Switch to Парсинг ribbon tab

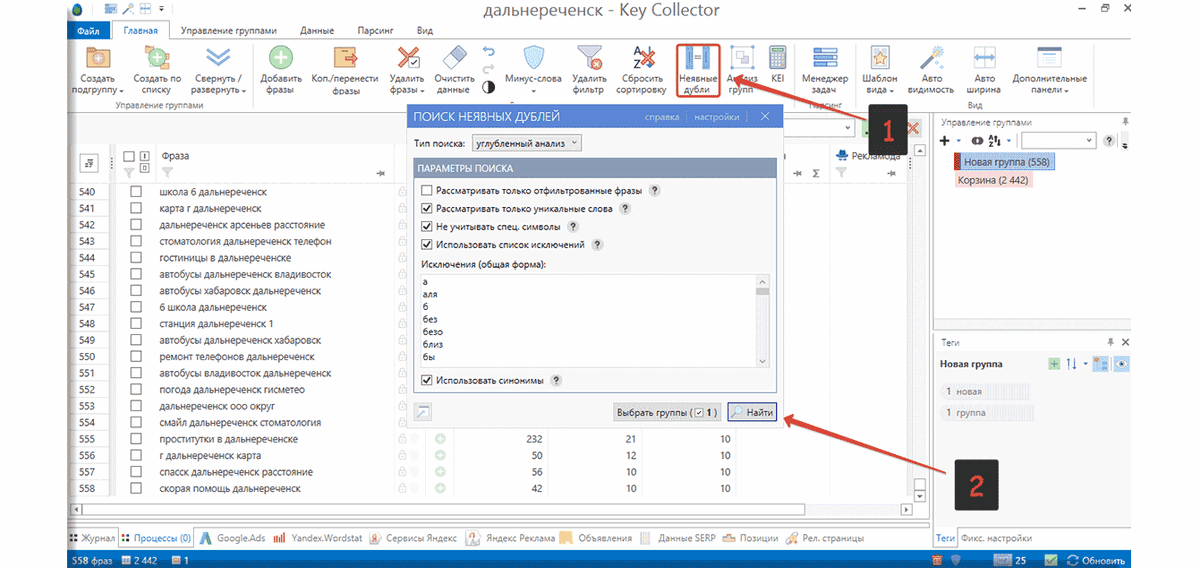pos(375,31)
